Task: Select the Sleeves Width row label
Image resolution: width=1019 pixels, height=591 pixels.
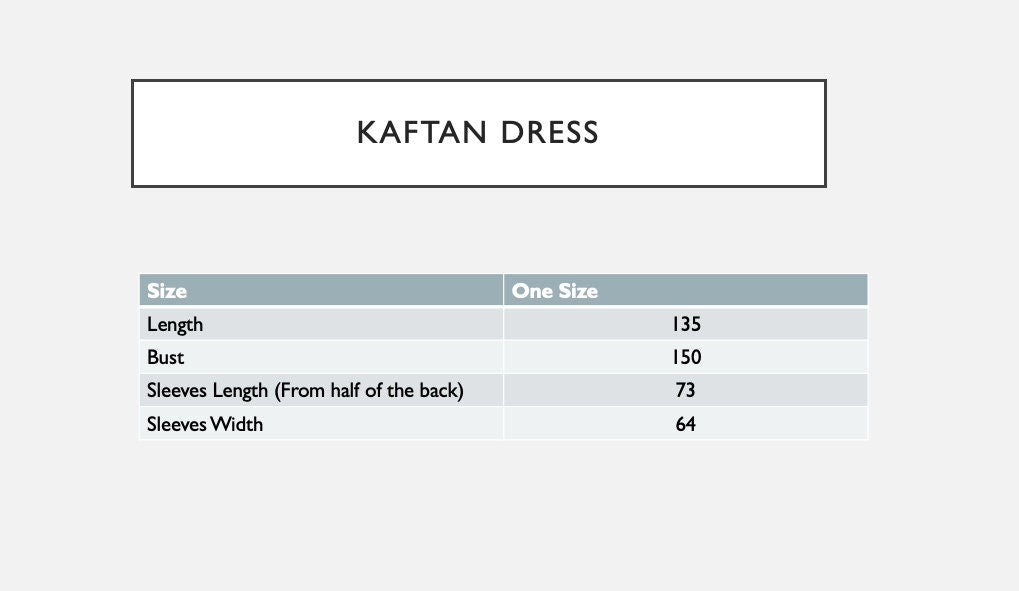Action: [205, 424]
